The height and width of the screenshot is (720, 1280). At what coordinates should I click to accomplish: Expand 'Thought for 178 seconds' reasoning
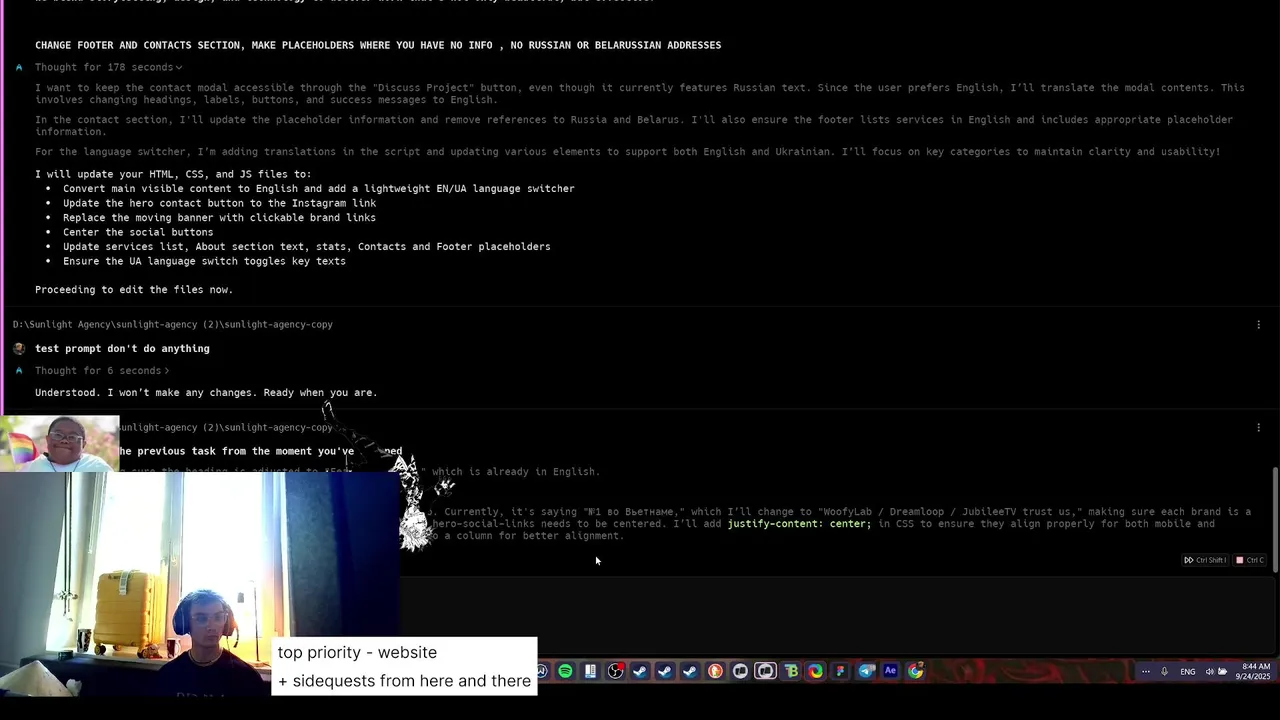(x=108, y=67)
